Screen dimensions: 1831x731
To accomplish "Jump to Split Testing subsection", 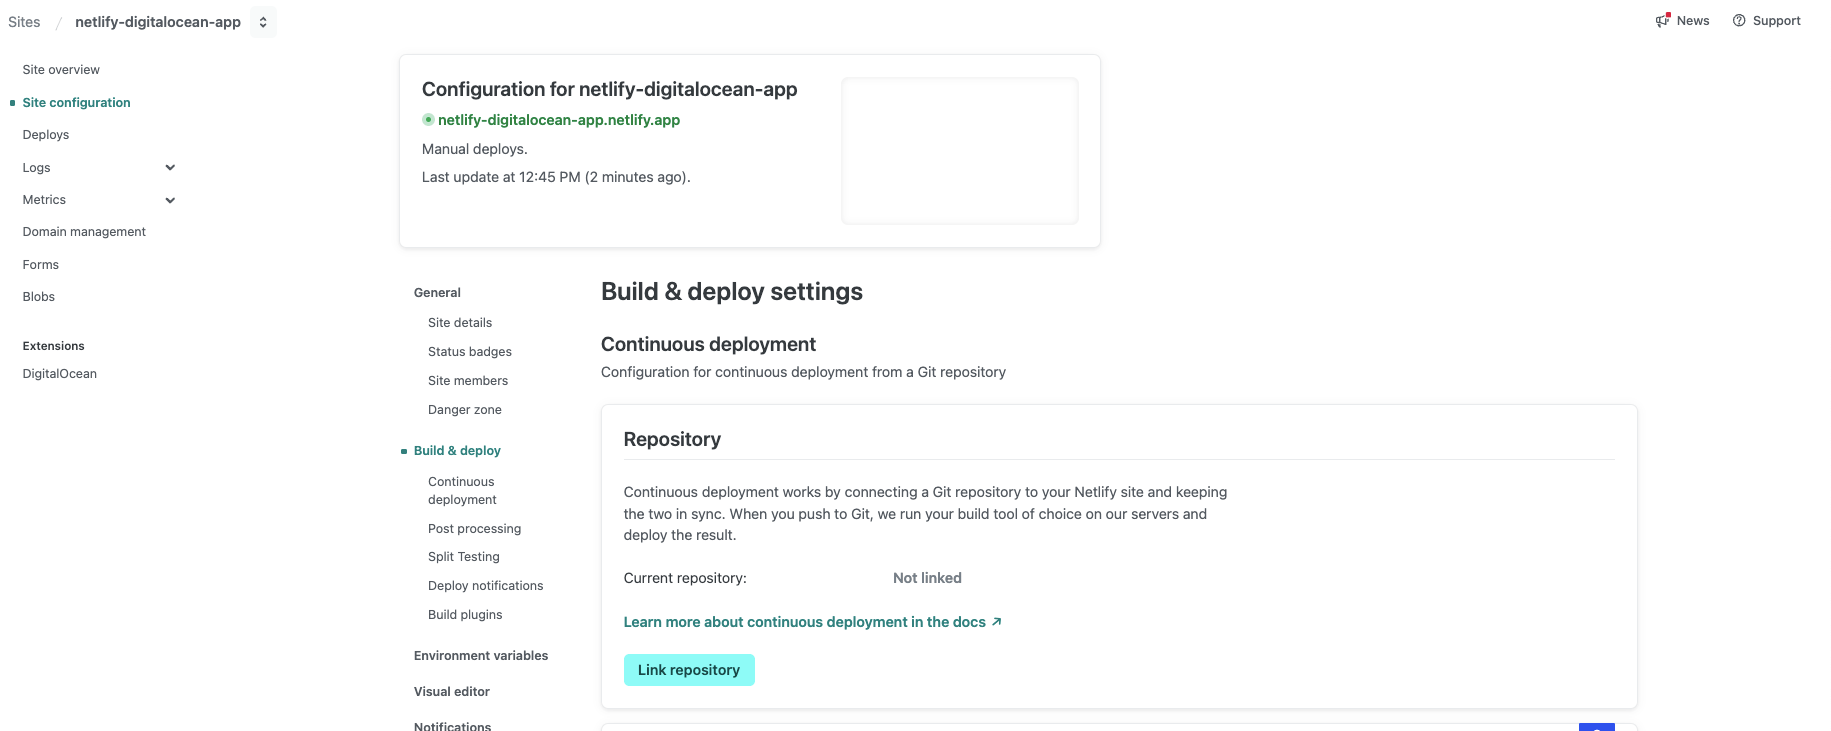I will tap(464, 557).
